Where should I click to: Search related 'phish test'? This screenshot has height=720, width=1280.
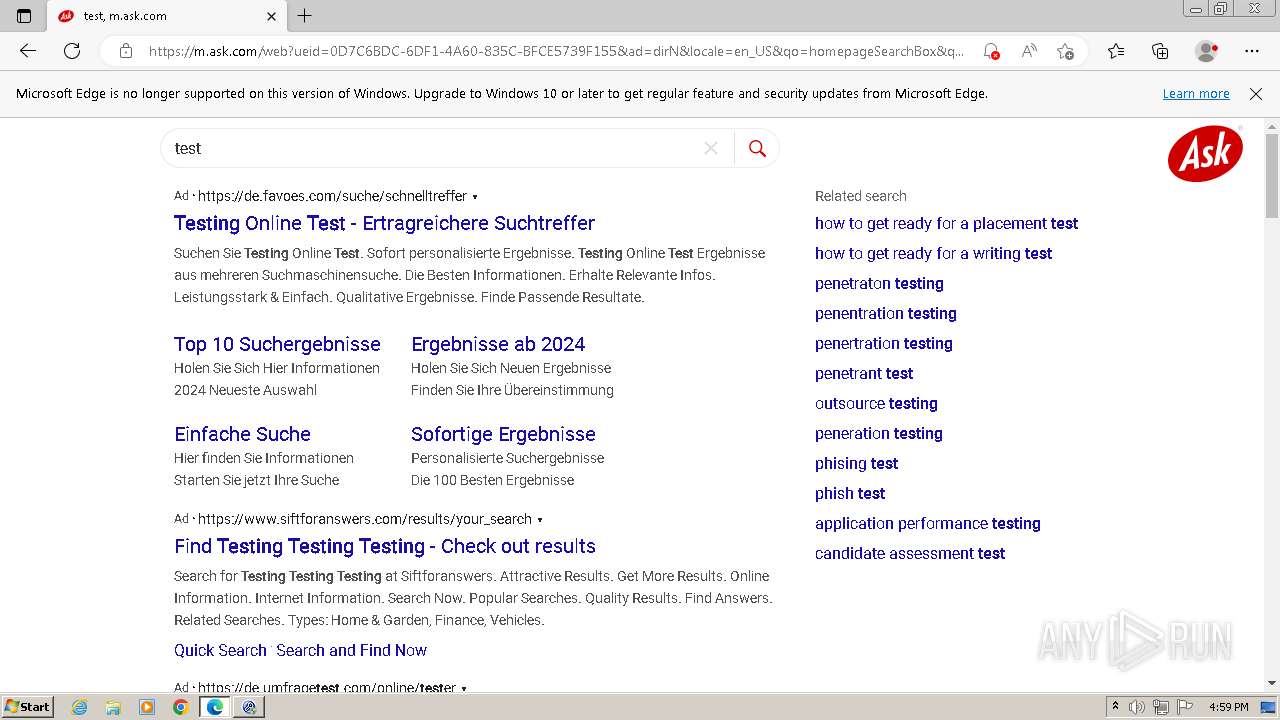850,493
